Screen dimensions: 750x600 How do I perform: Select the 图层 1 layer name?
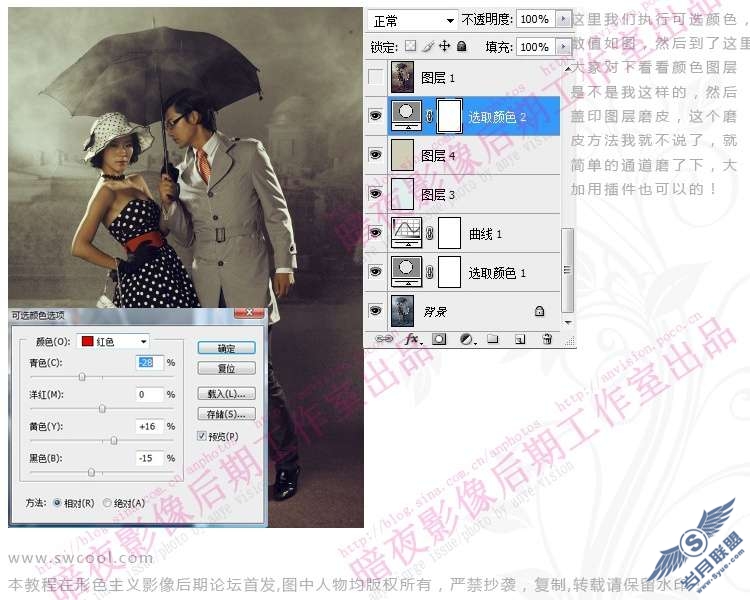[437, 78]
